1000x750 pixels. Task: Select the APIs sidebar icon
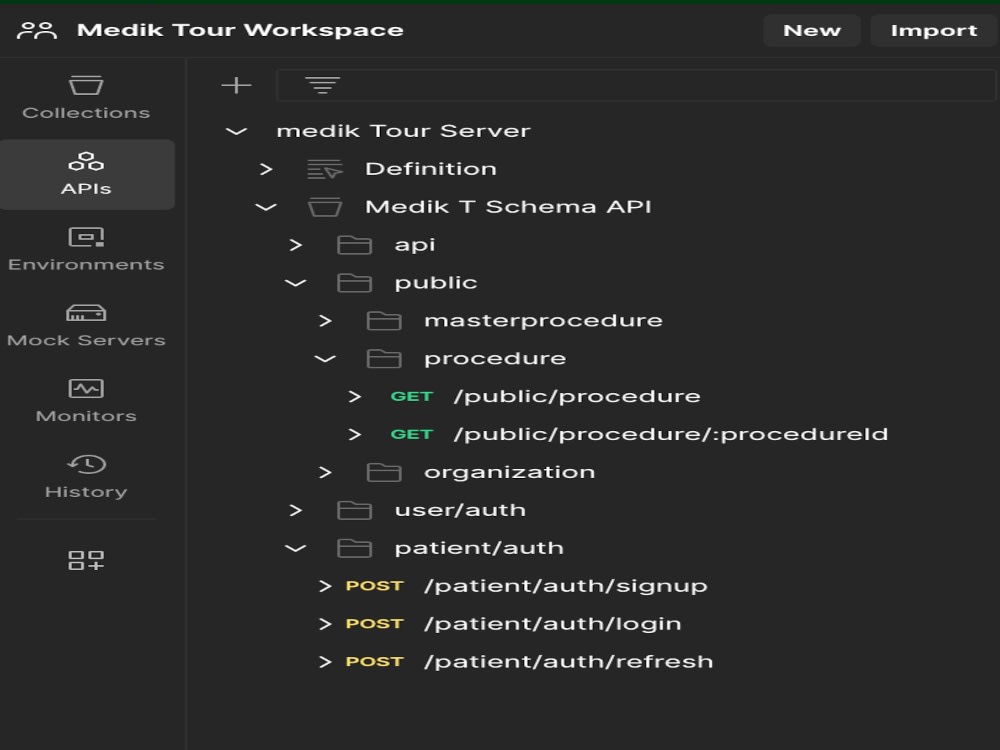point(86,170)
